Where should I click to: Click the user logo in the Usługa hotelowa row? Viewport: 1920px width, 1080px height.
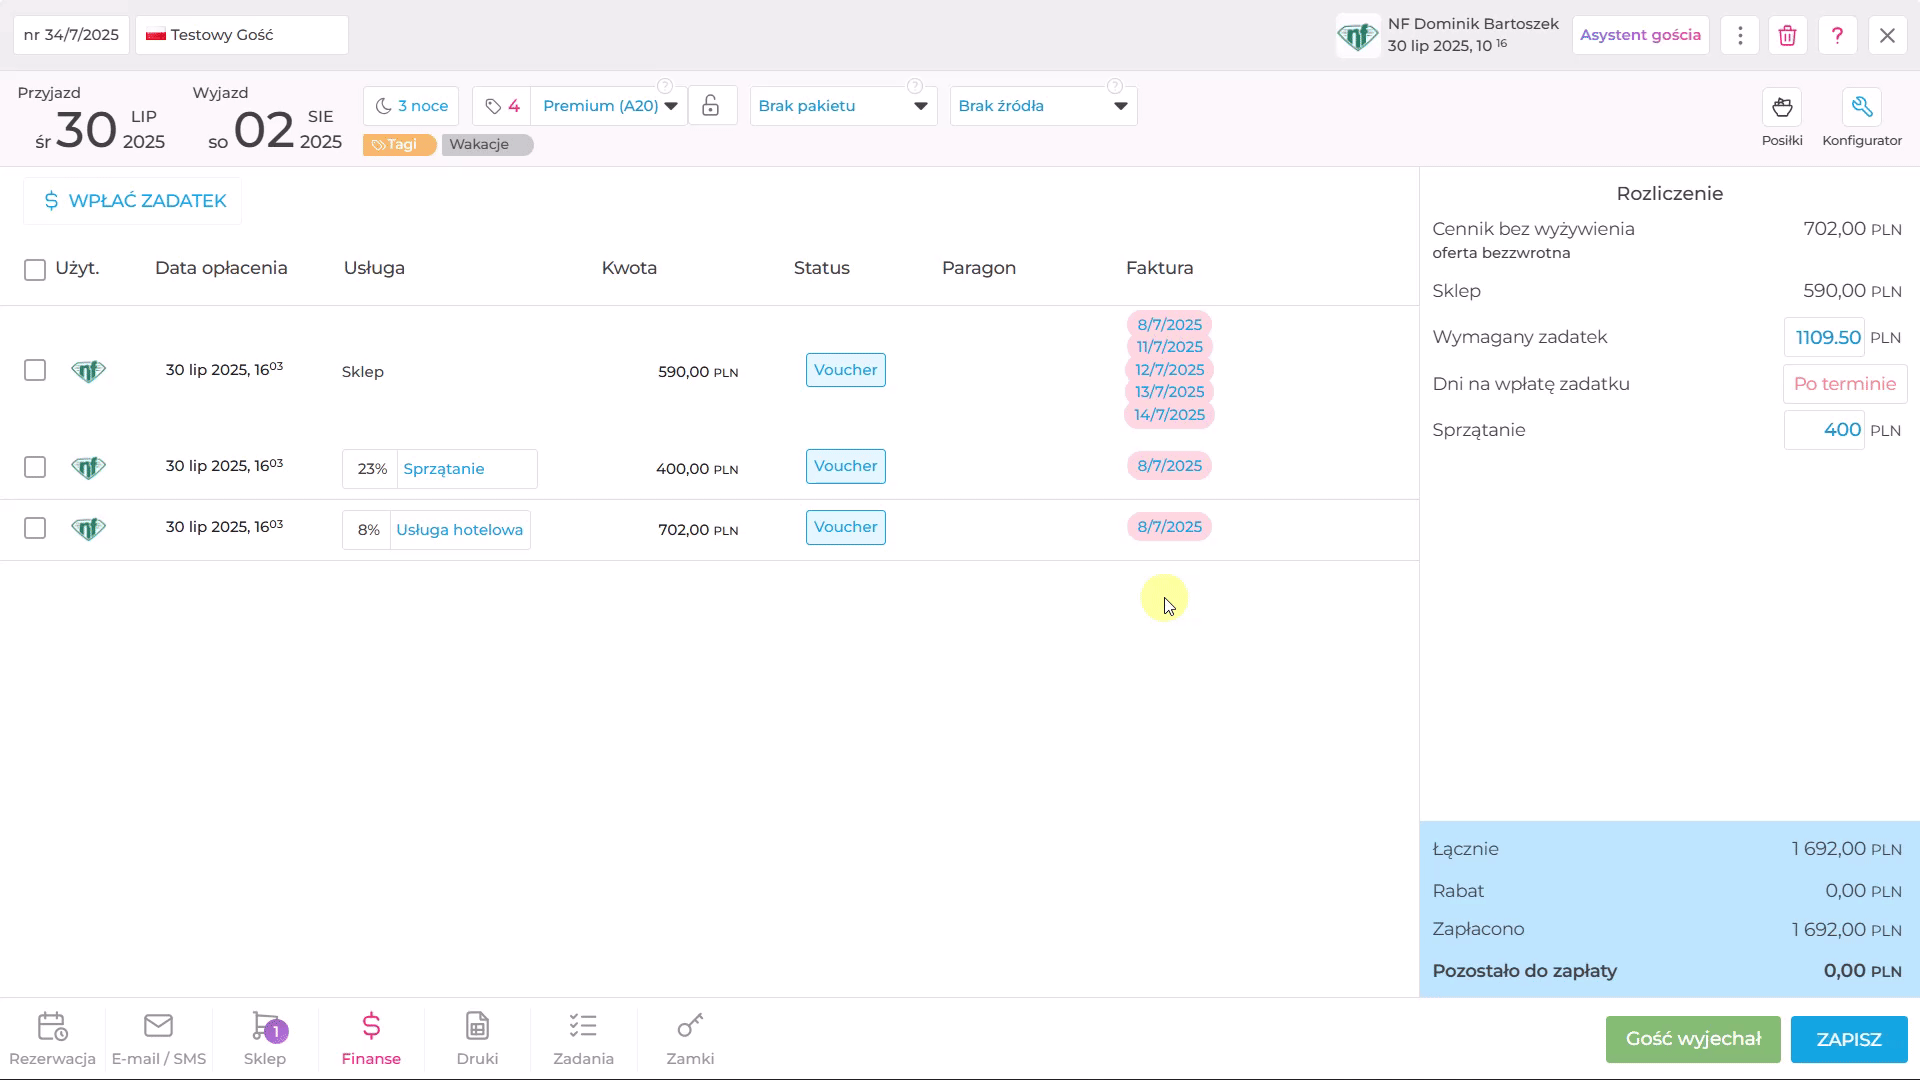point(88,528)
